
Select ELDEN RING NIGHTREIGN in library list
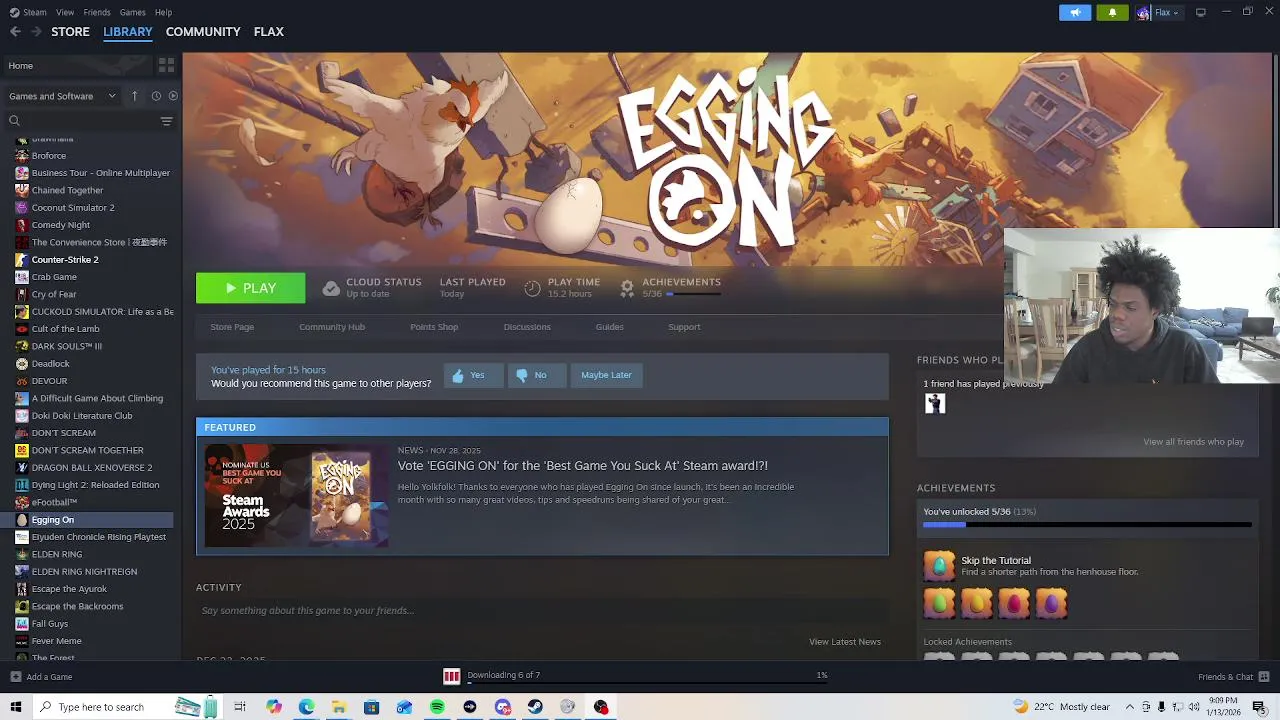[x=84, y=572]
